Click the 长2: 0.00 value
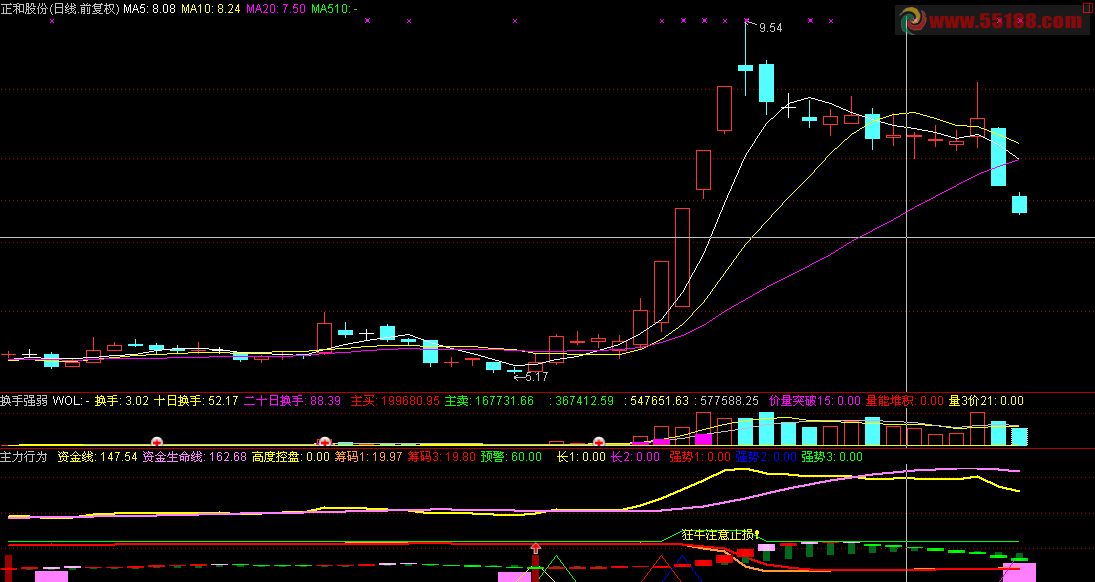 pos(635,457)
